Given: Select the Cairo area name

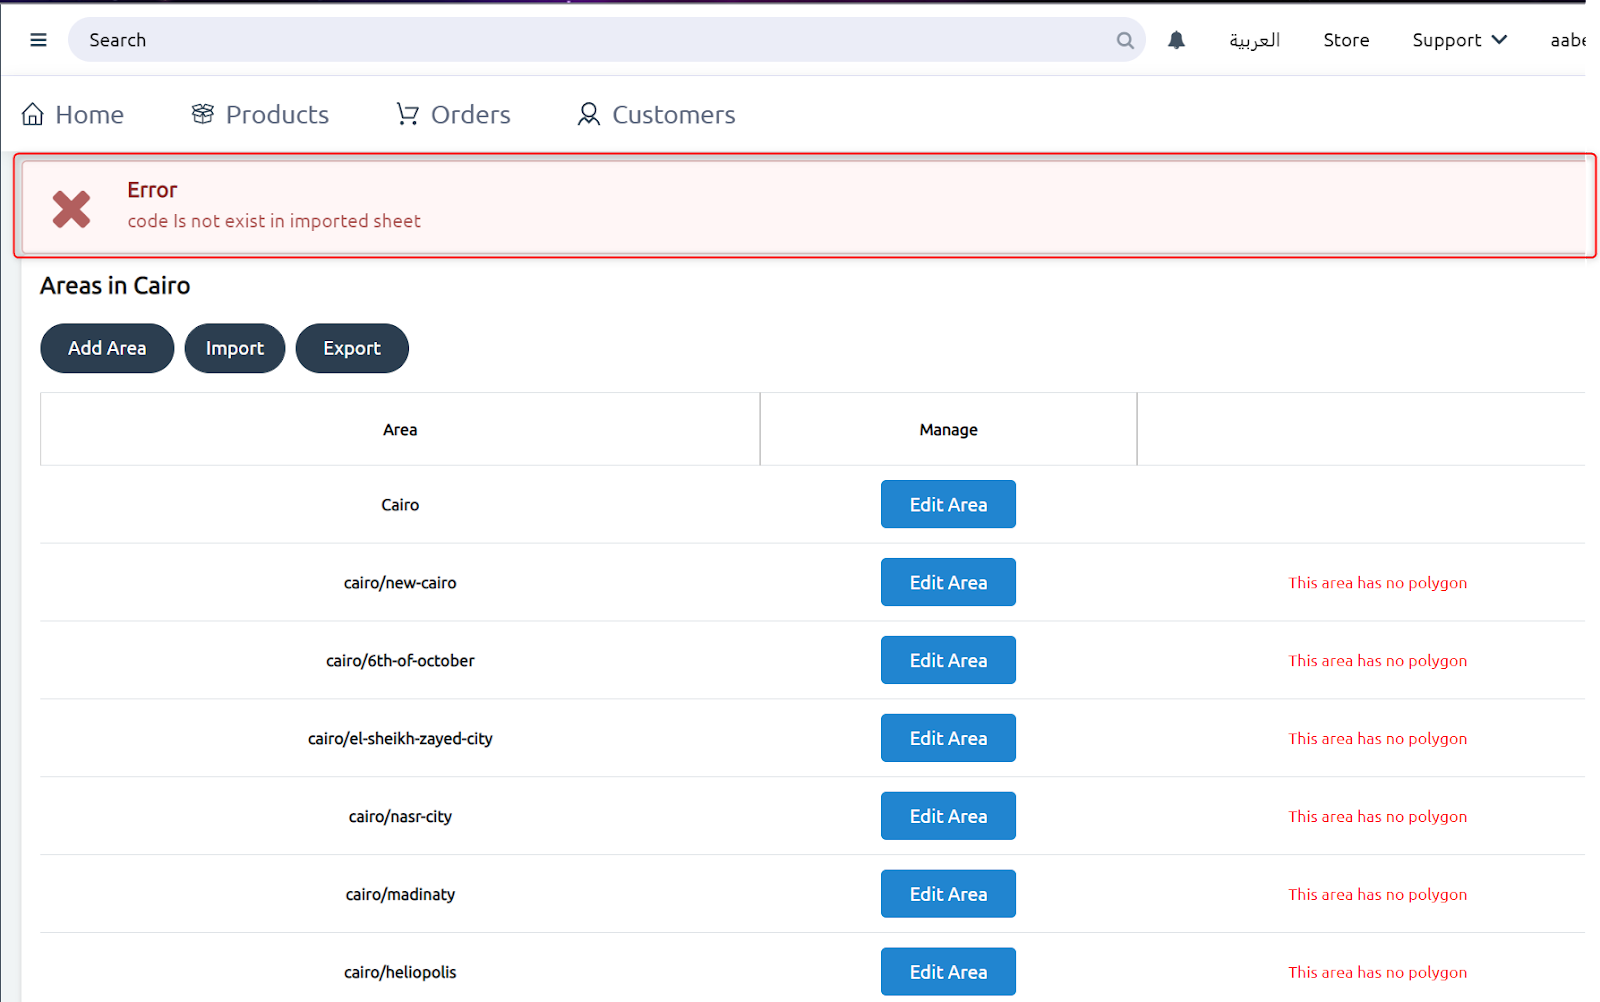Looking at the screenshot, I should [x=400, y=505].
